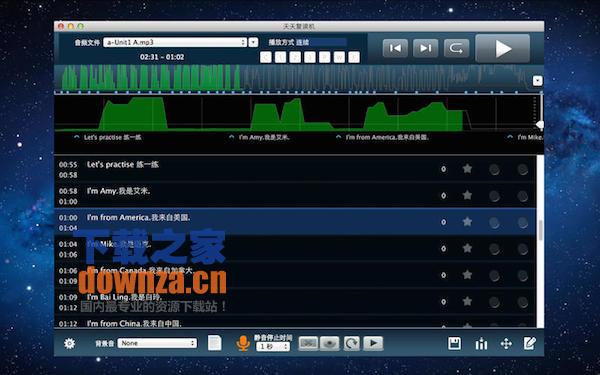Star the "I'm Amy" sentence
Viewport: 600px width, 375px height.
tap(467, 195)
